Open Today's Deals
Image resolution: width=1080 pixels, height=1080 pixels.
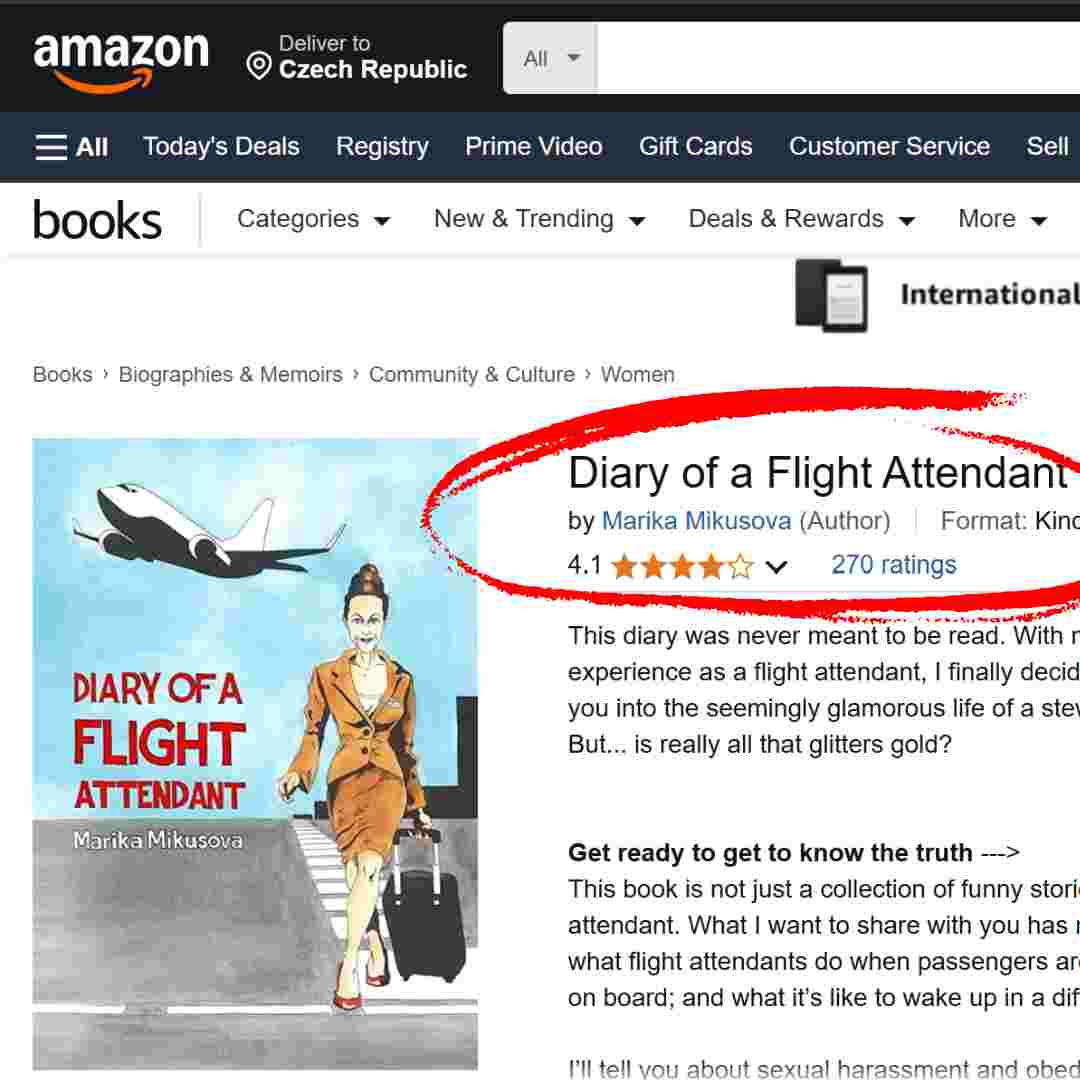tap(221, 147)
